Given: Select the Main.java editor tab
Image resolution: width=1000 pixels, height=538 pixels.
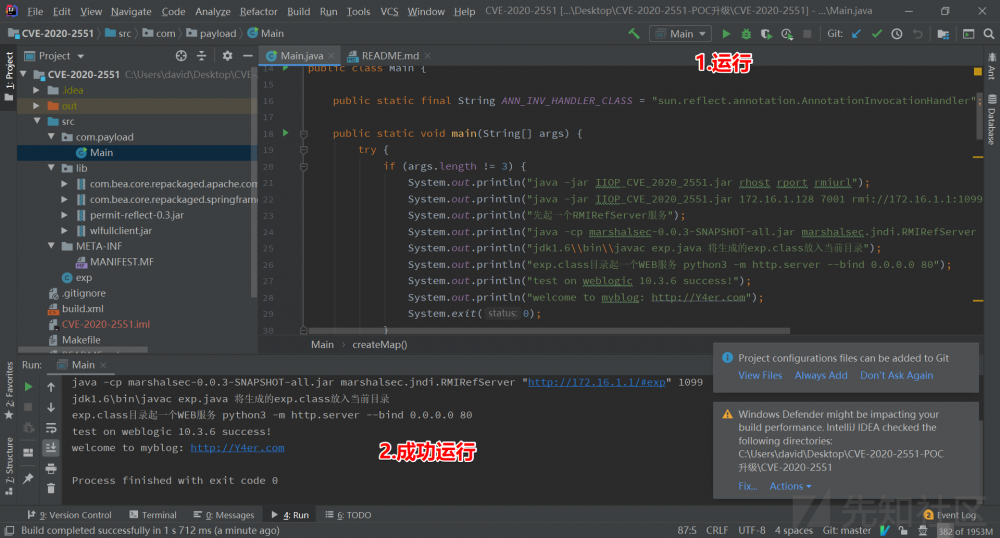Looking at the screenshot, I should click(x=302, y=56).
